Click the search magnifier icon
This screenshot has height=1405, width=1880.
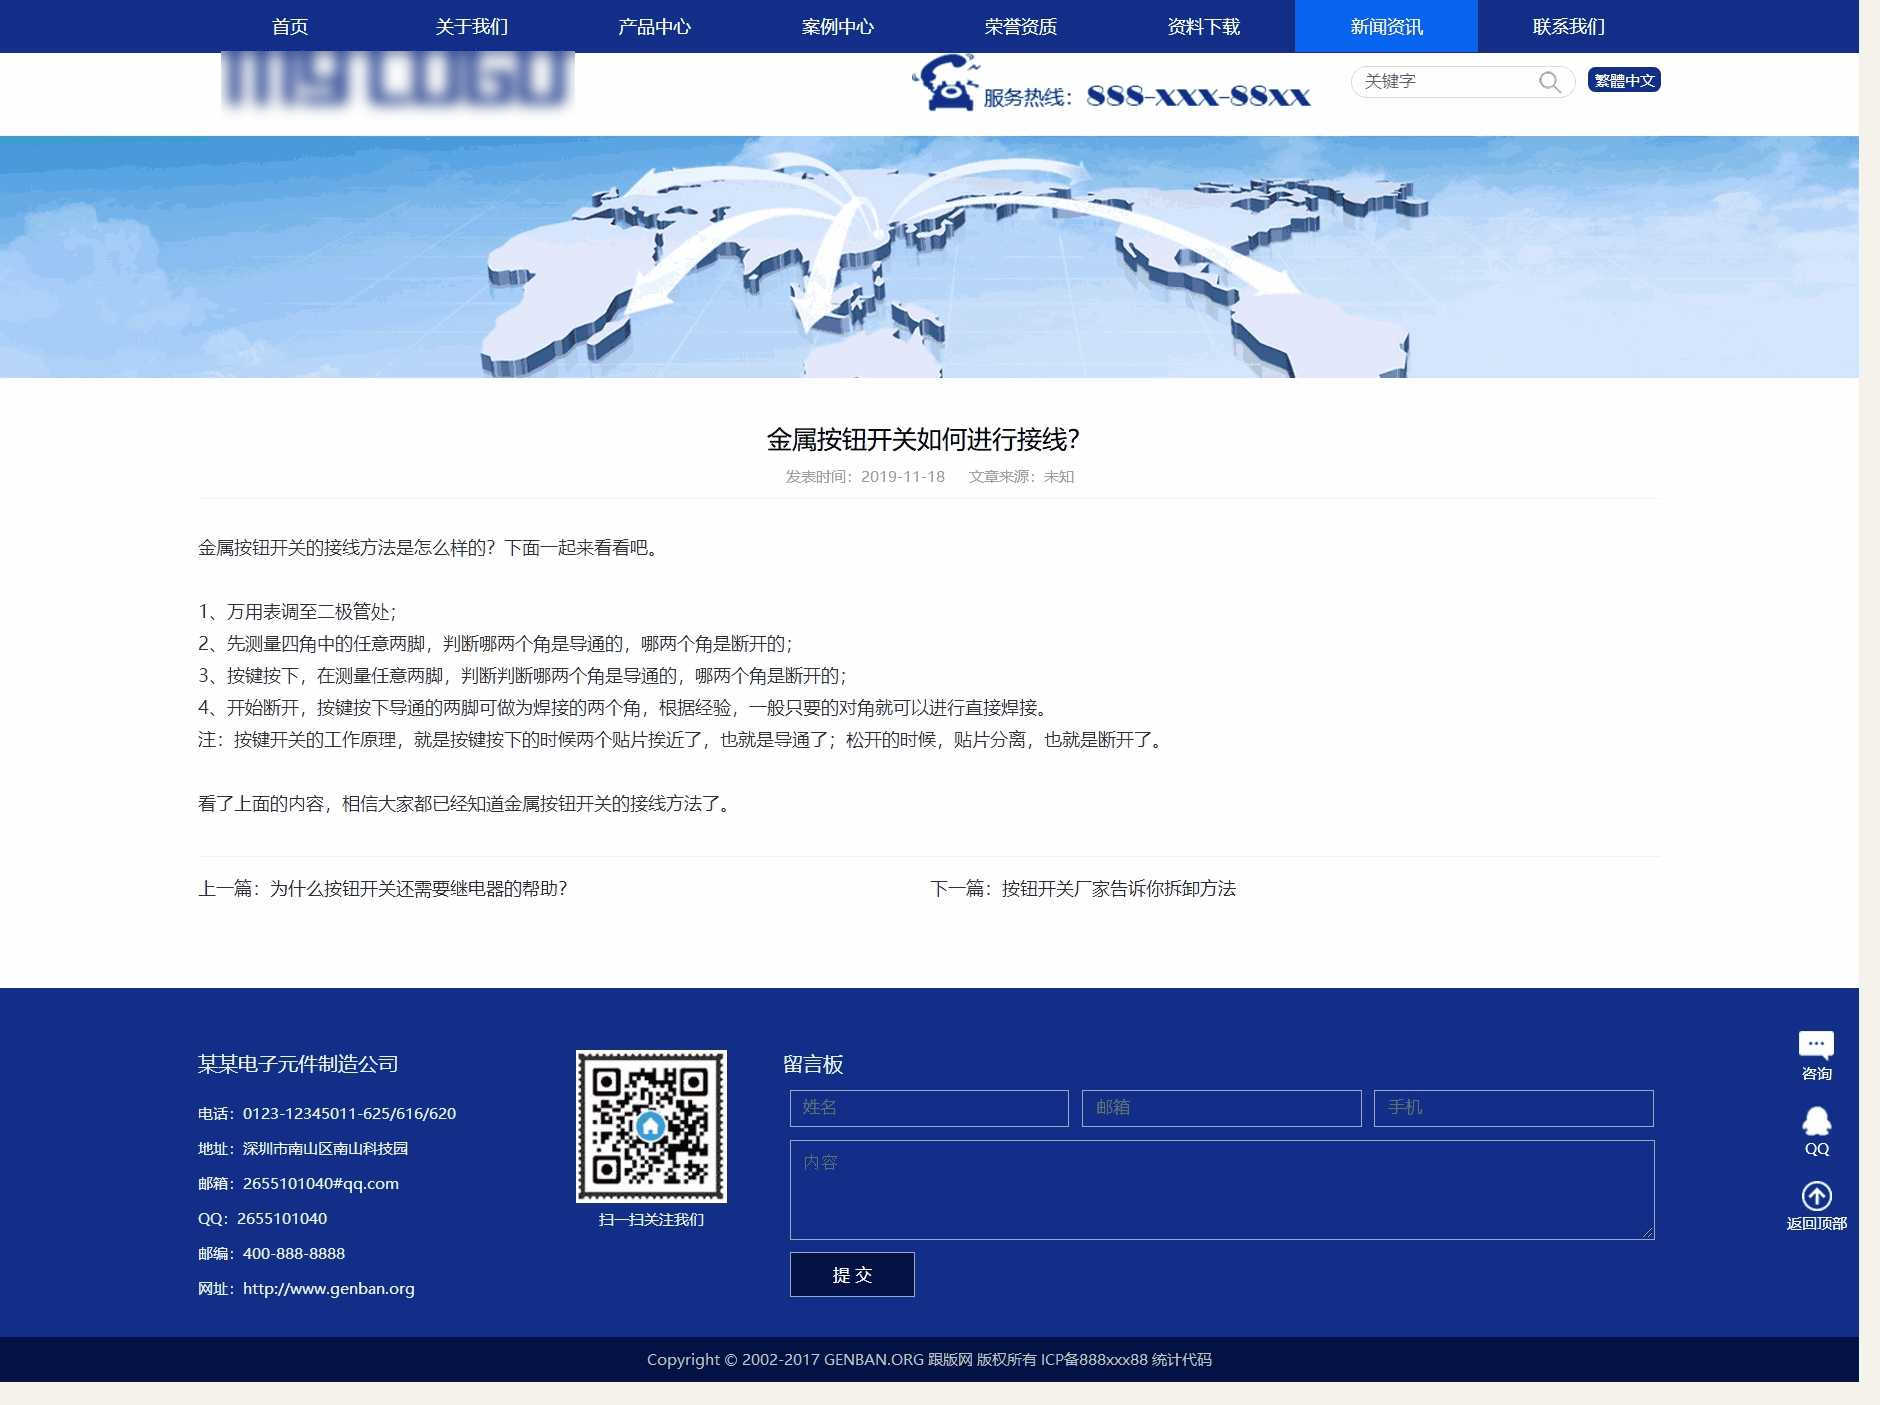(x=1550, y=82)
